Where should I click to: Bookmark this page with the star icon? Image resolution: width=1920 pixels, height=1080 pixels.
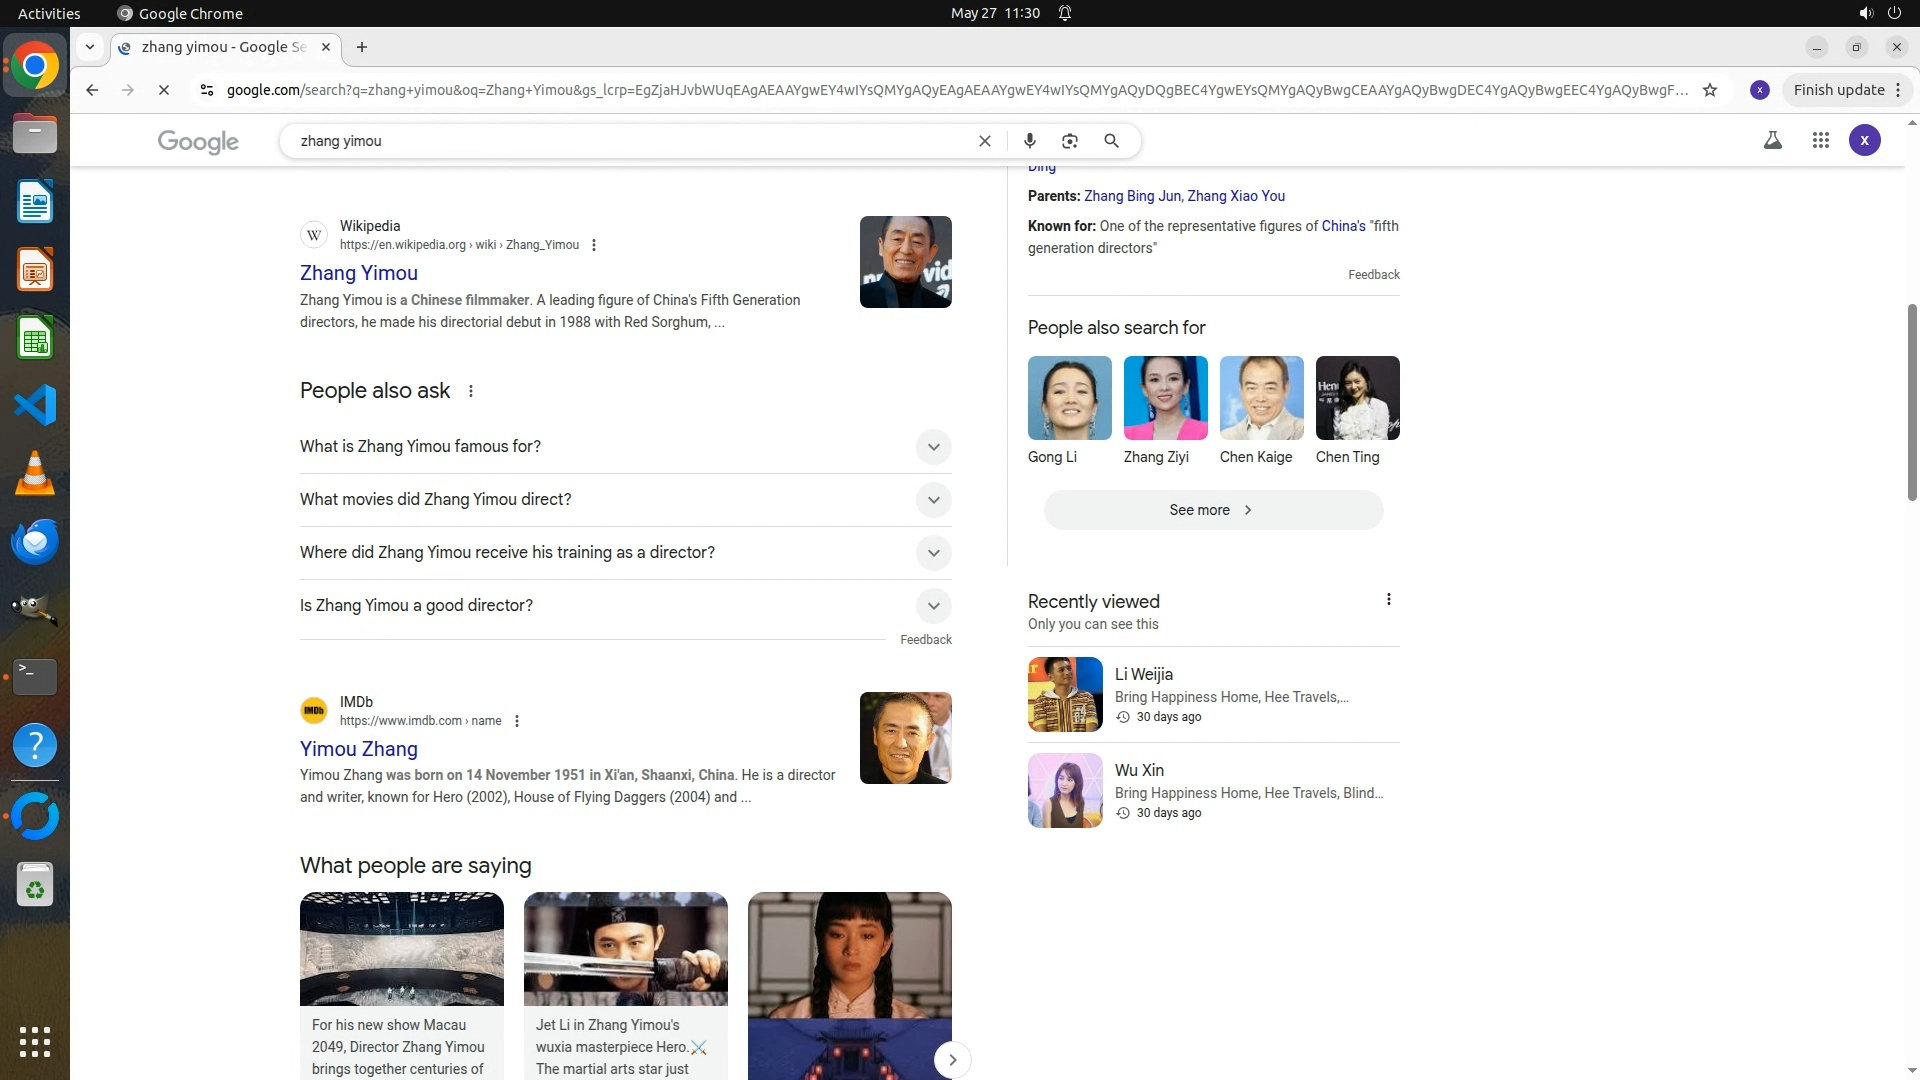1710,90
